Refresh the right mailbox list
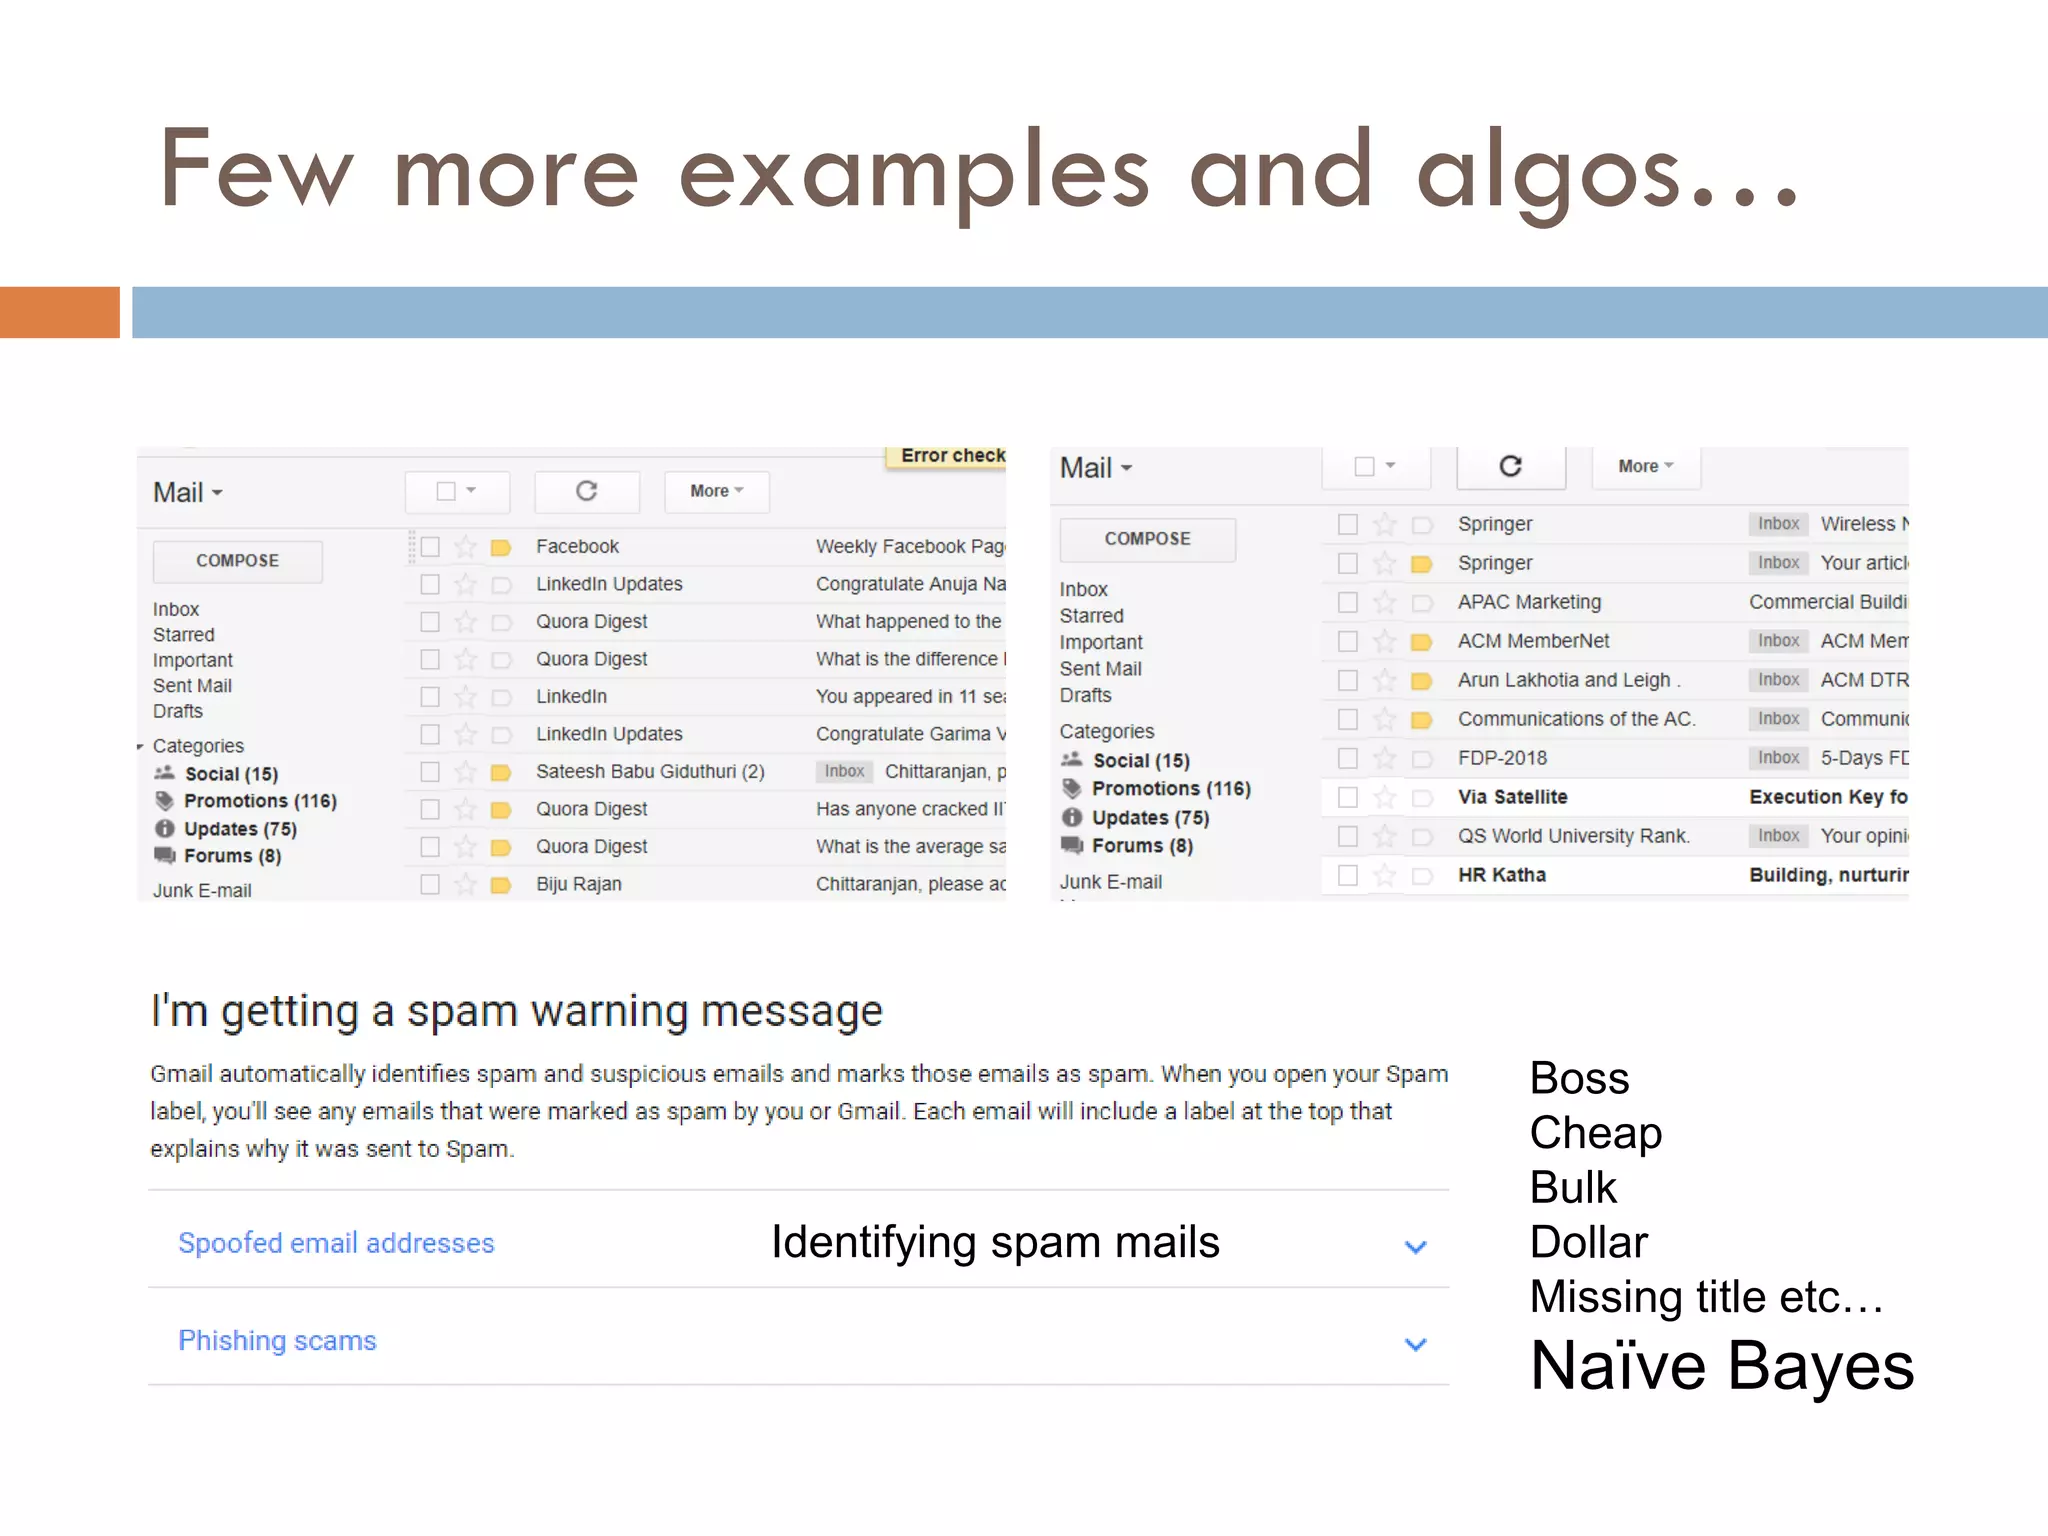This screenshot has width=2048, height=1536. [x=1511, y=466]
